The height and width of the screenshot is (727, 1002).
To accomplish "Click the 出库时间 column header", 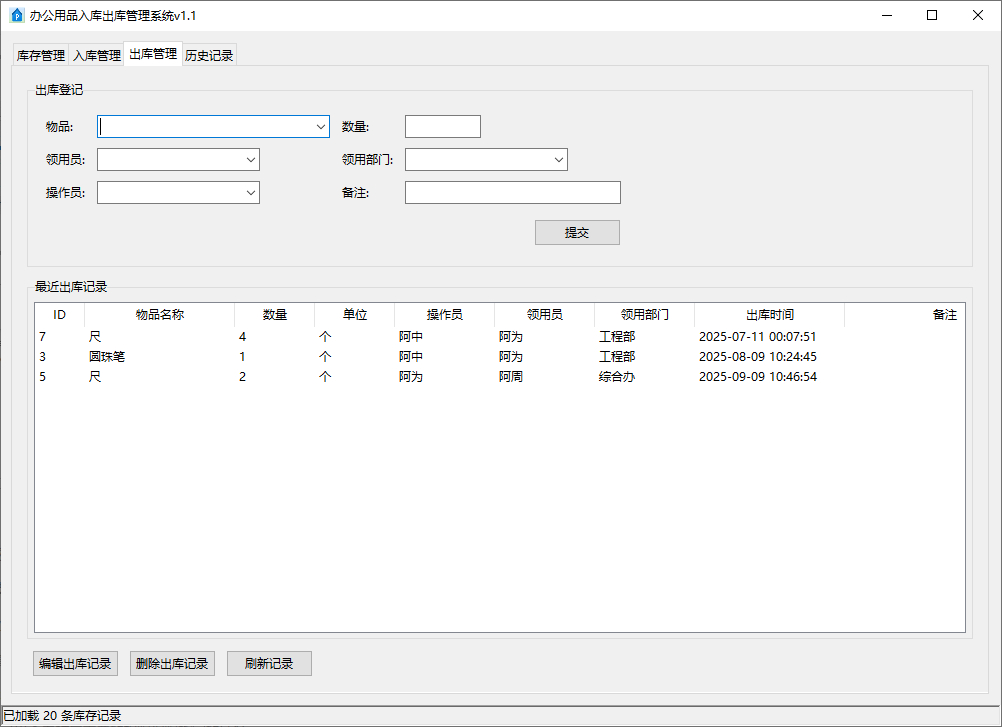I will (769, 315).
